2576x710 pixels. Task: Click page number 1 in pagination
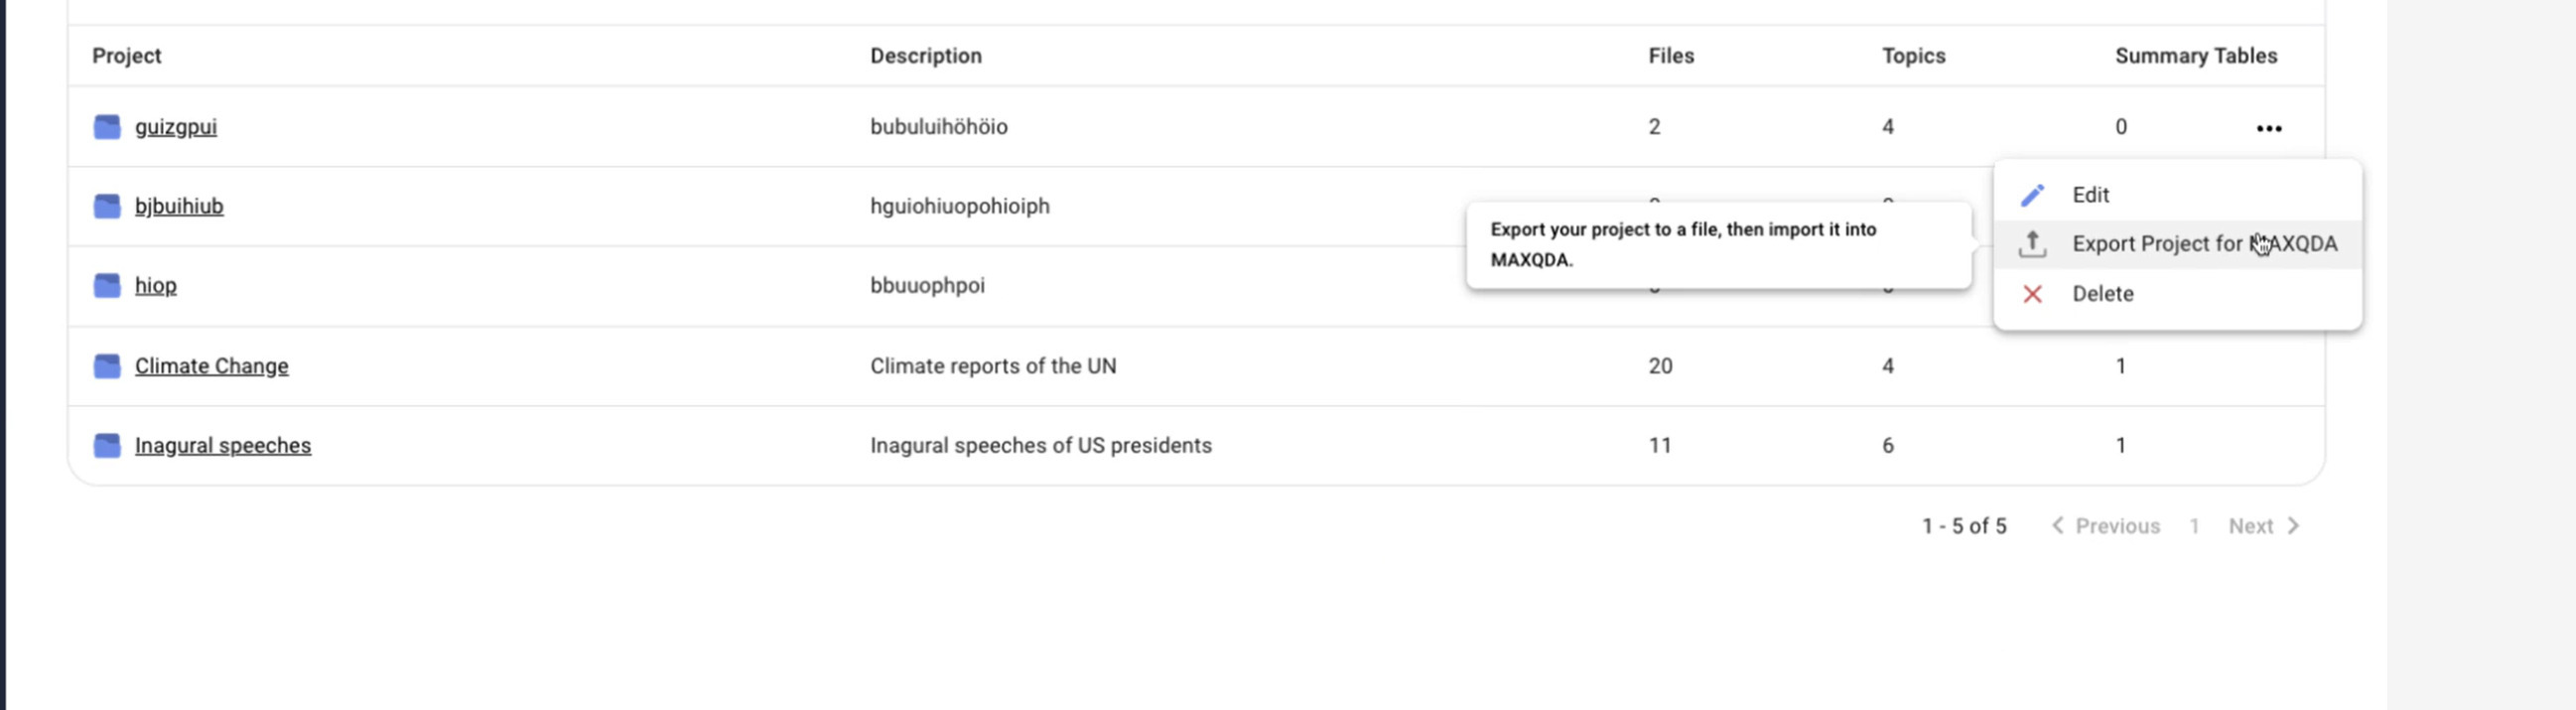(2194, 526)
